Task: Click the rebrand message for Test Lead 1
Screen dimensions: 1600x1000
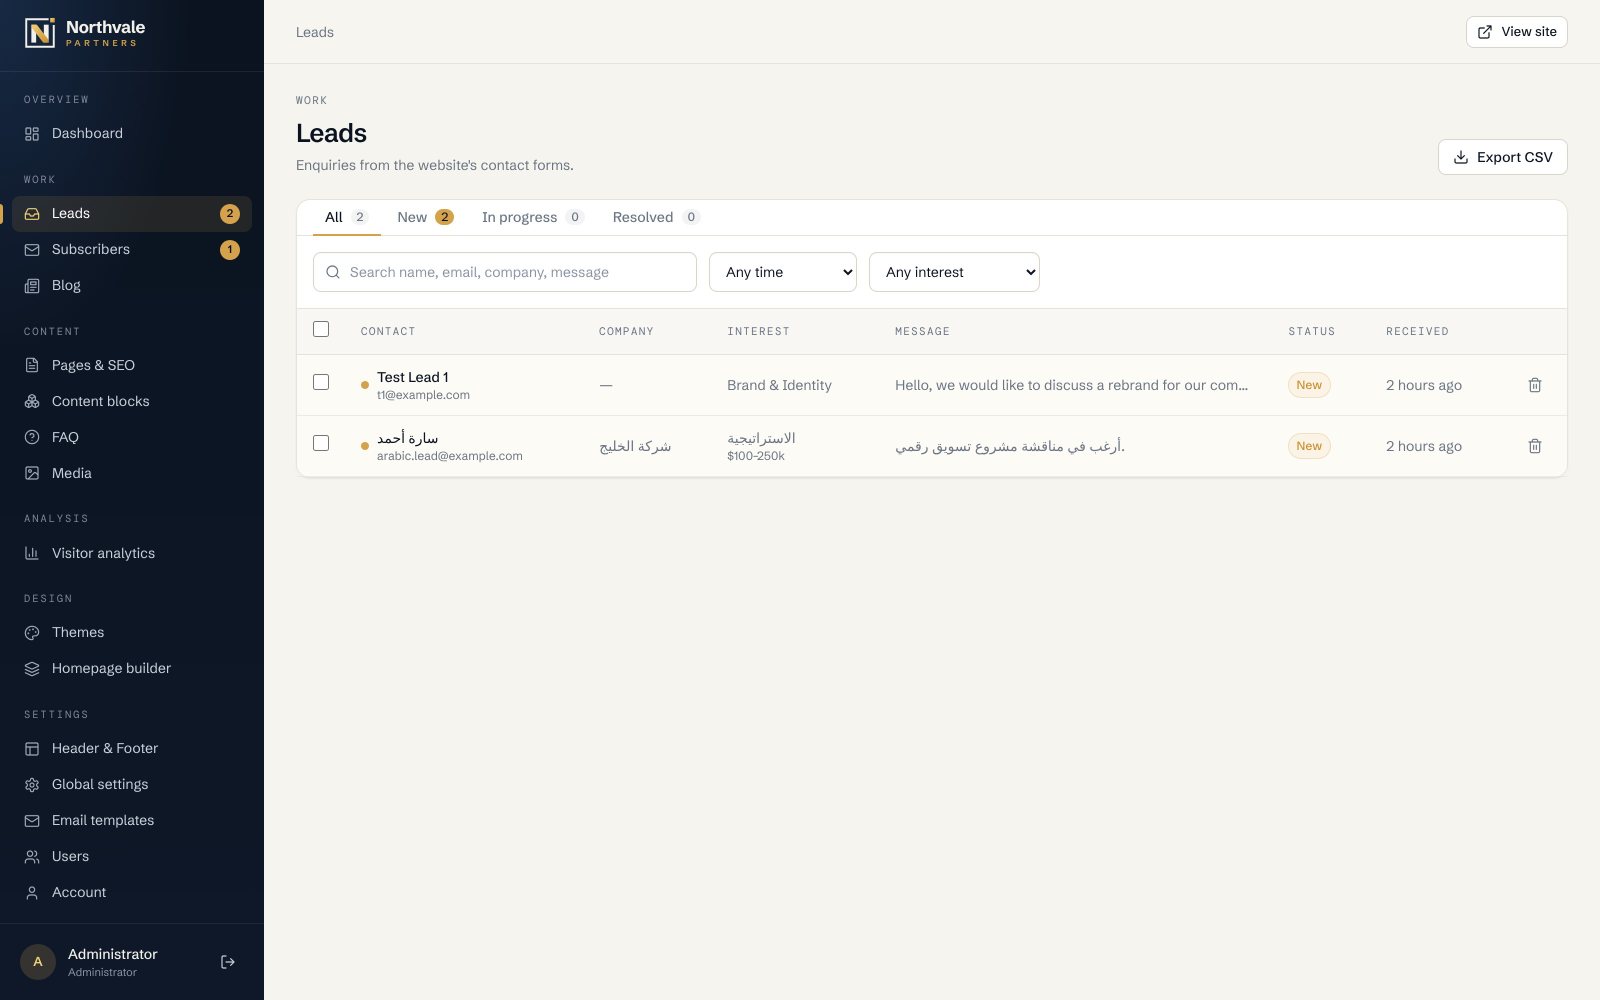Action: point(1071,385)
